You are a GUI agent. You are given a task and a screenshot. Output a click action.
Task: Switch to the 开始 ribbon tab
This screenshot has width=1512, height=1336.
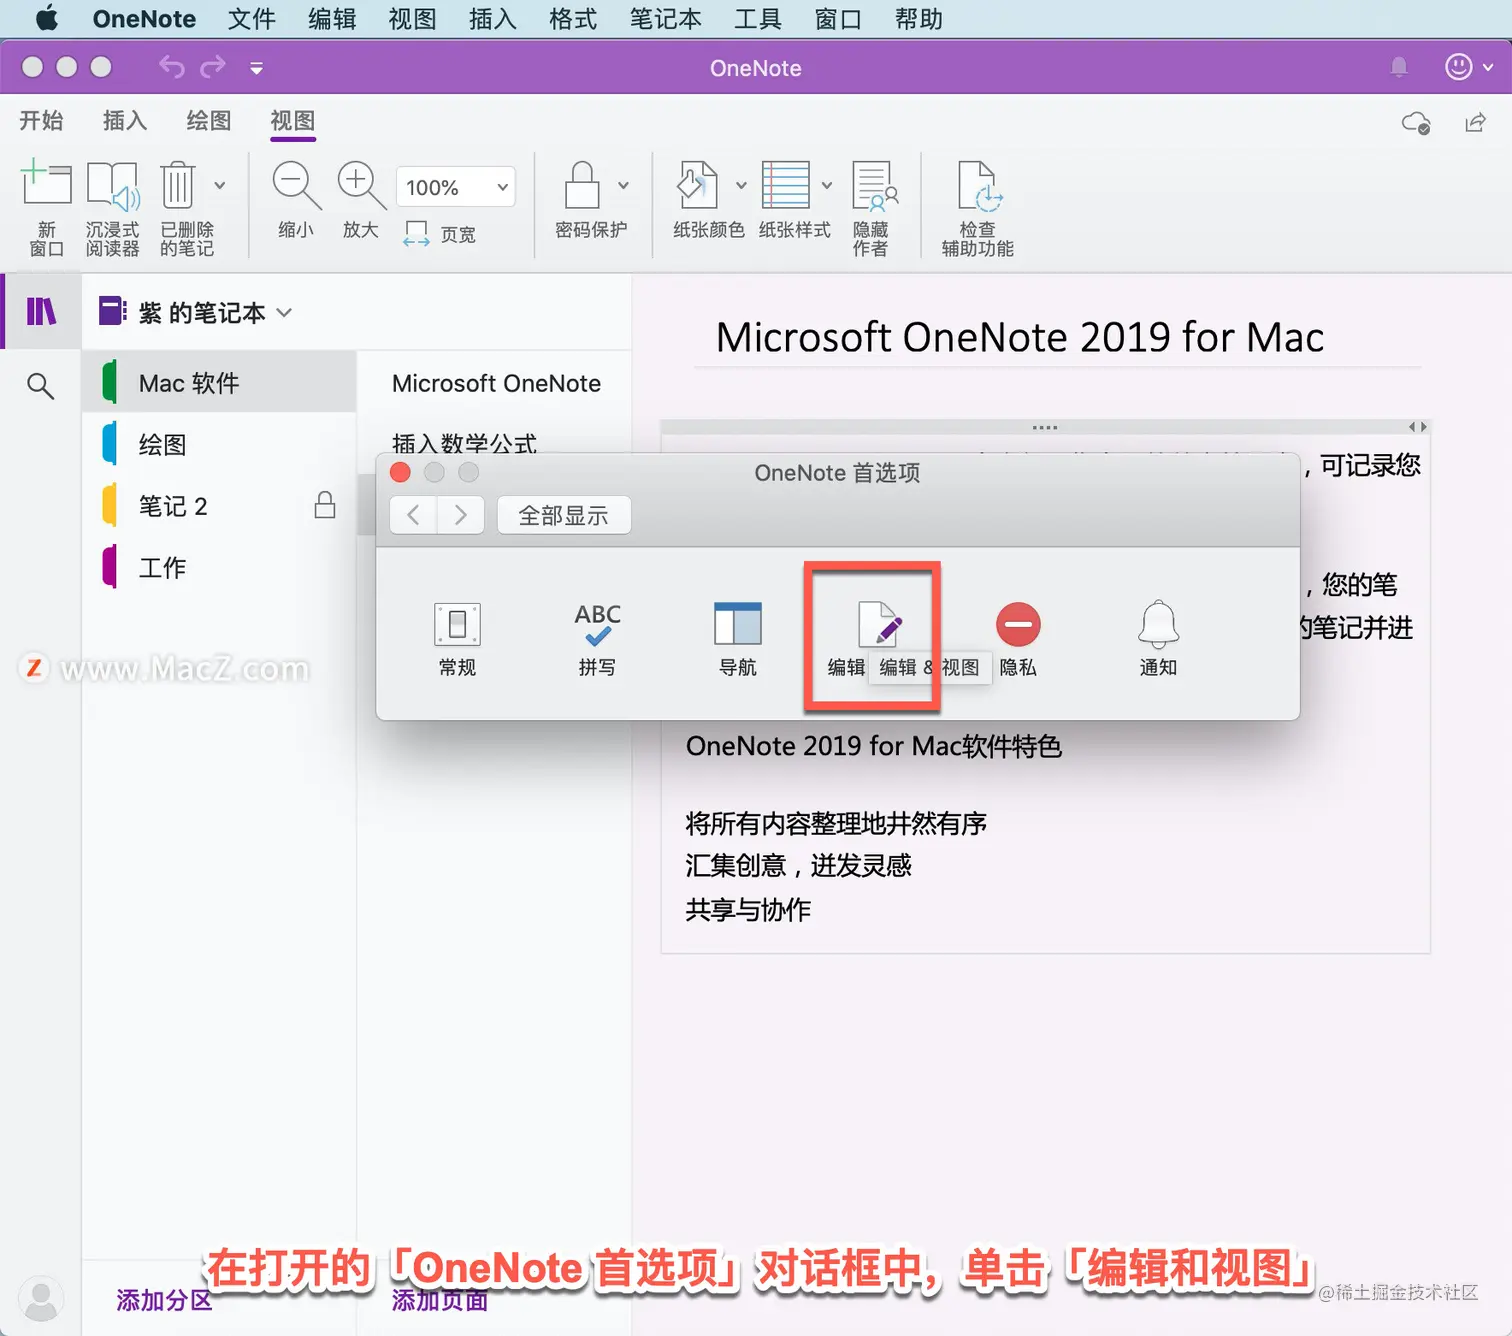41,121
